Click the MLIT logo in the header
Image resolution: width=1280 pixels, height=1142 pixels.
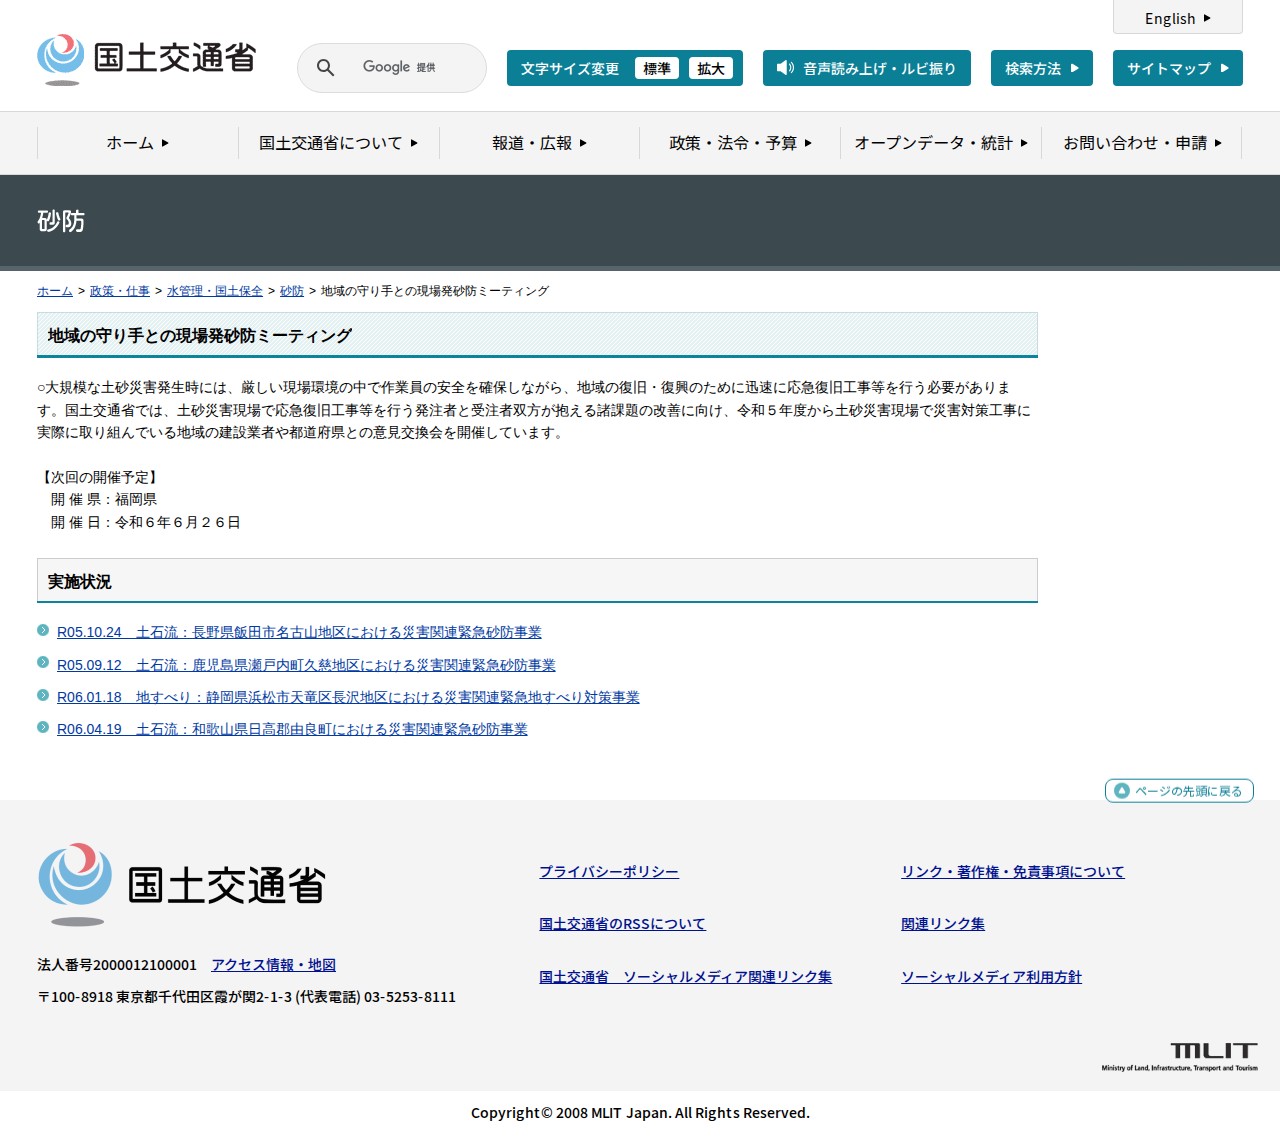pyautogui.click(x=146, y=59)
